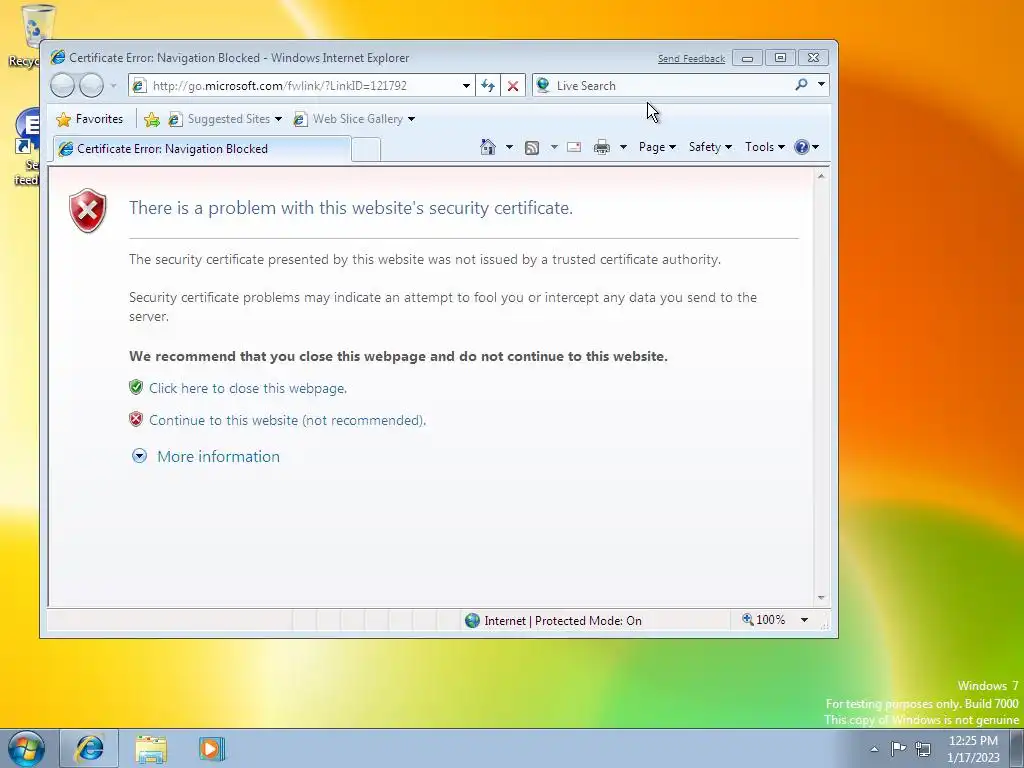Viewport: 1024px width, 768px height.
Task: Click the Show desktop button
Action: 1016,748
